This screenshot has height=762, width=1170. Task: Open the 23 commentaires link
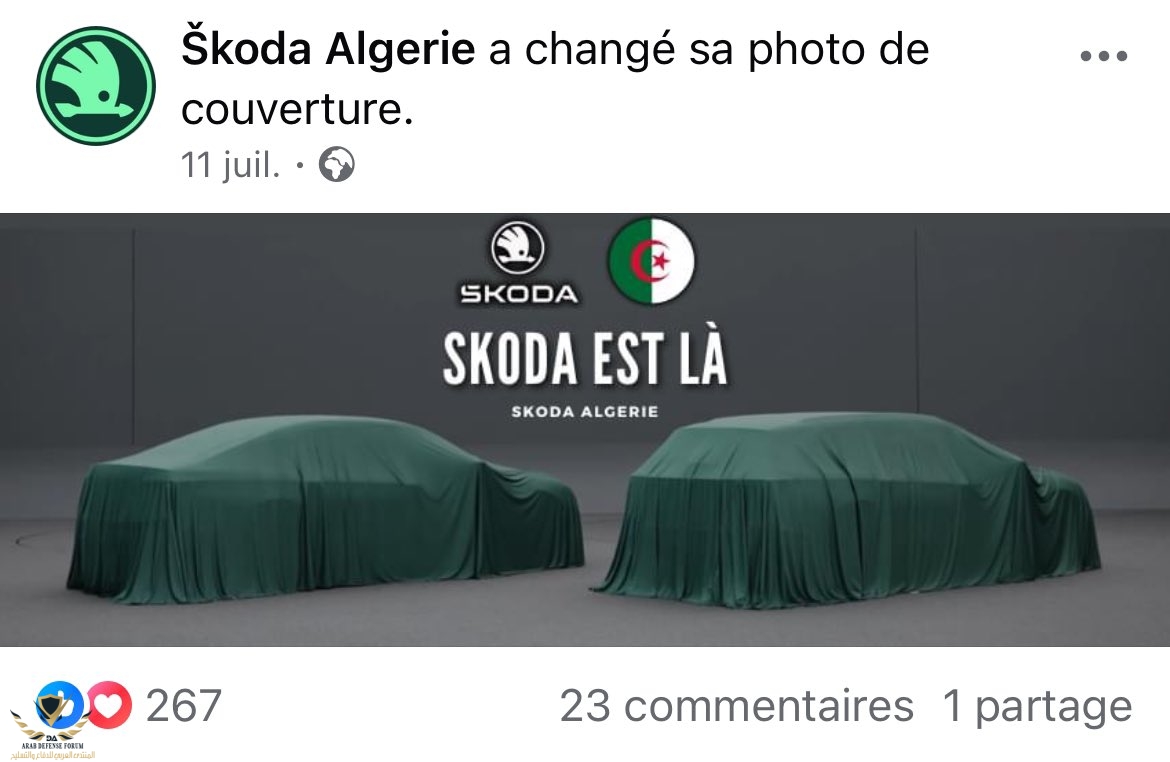pyautogui.click(x=736, y=706)
